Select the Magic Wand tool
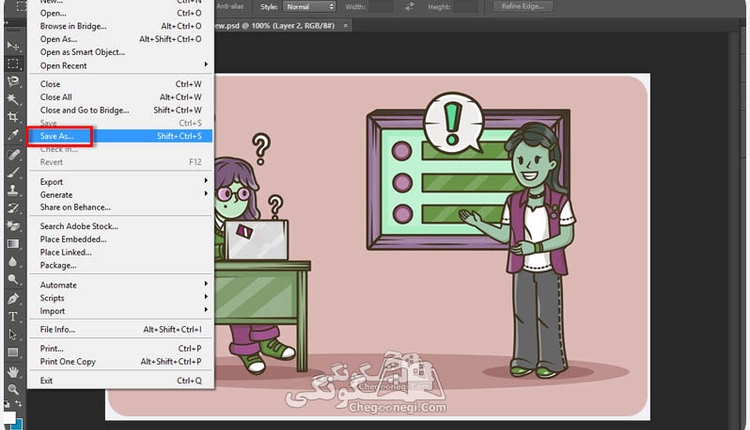750x430 pixels. point(13,99)
